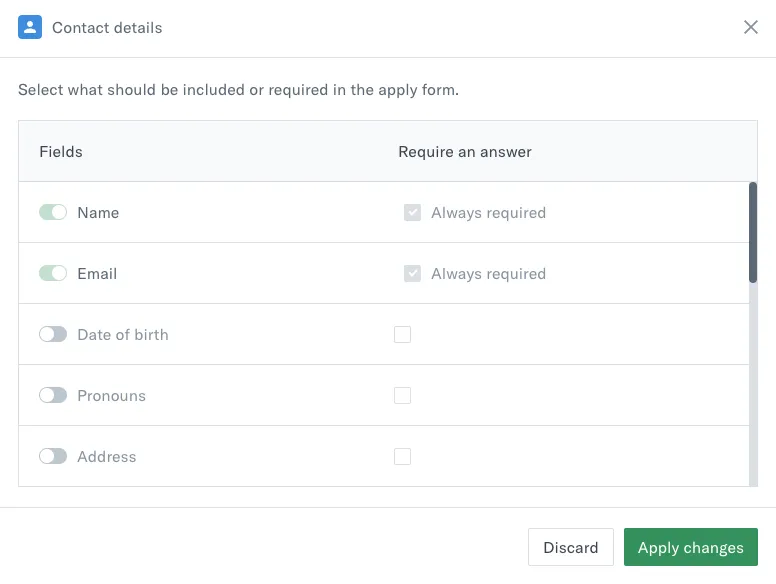Check require answer for Pronouns
The image size is (776, 584).
403,395
